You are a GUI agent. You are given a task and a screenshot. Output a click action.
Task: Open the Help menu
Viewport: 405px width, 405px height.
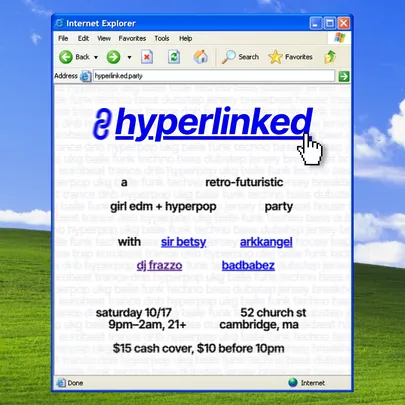coord(185,38)
